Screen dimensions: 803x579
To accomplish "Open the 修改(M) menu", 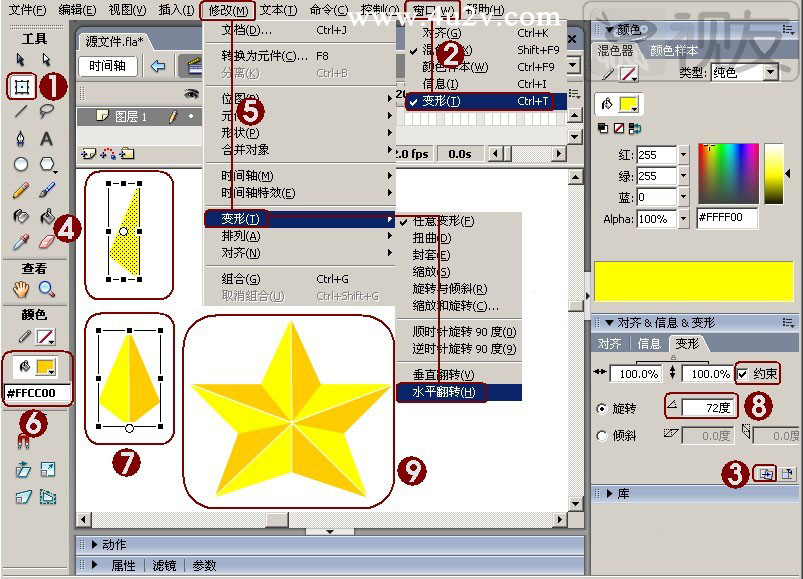I will (228, 10).
